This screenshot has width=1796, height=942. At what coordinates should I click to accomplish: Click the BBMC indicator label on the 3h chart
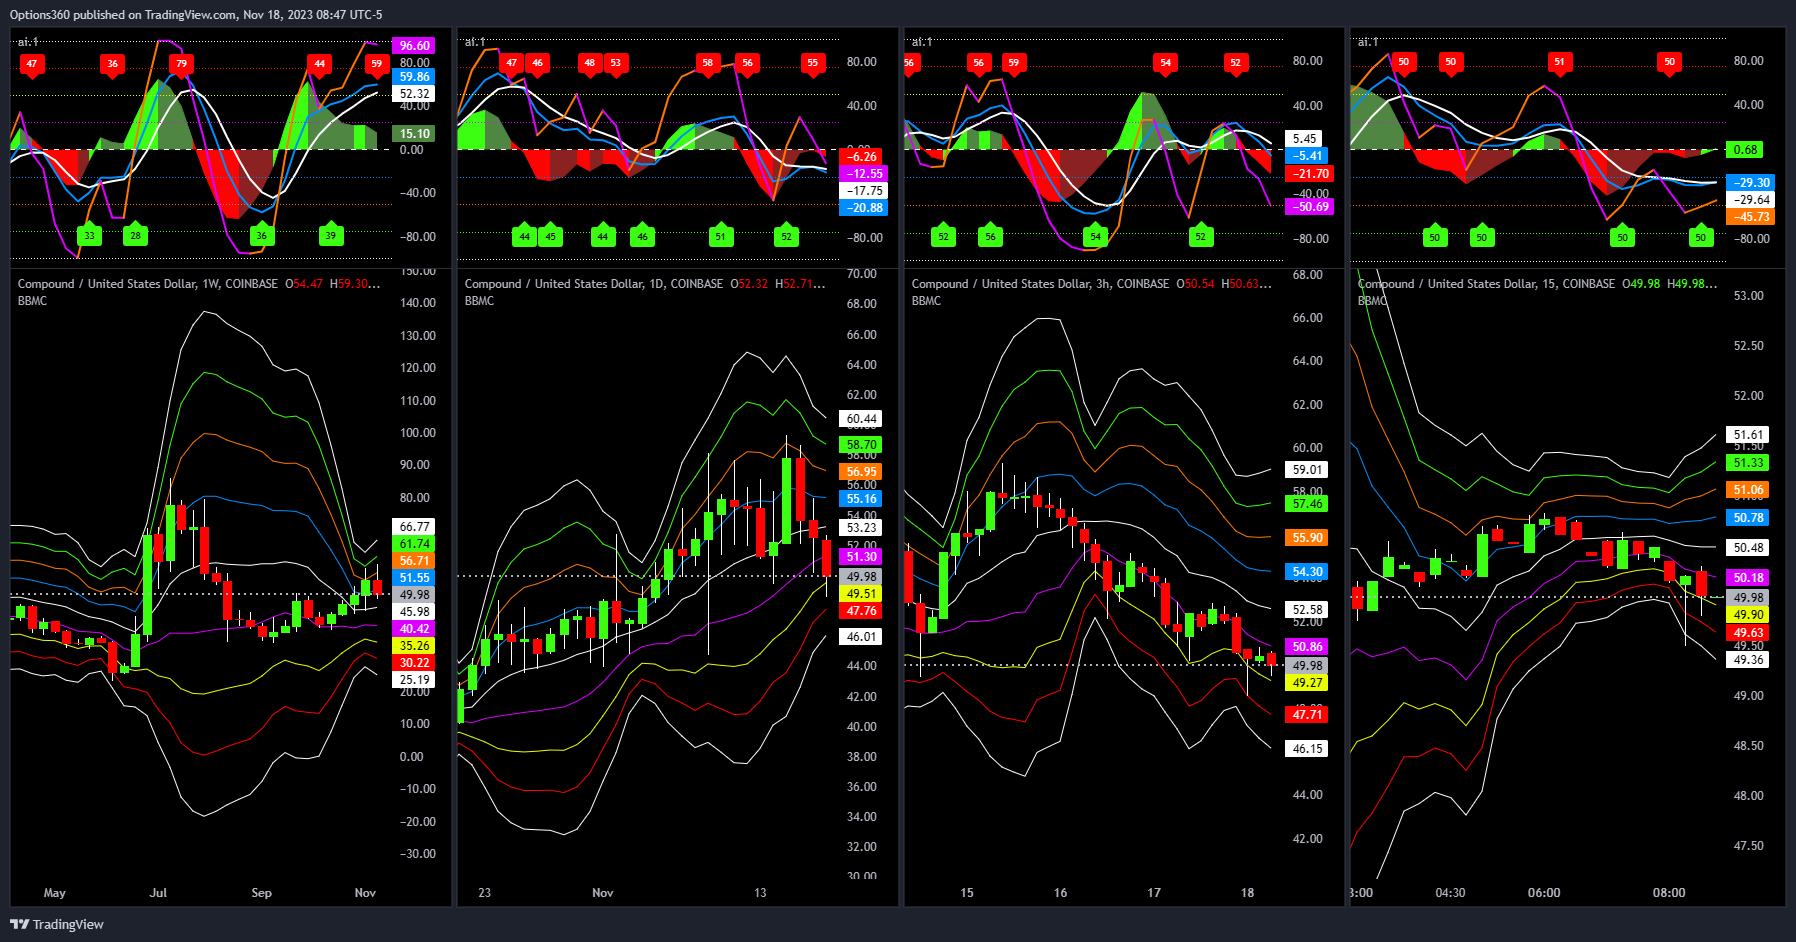(x=927, y=301)
